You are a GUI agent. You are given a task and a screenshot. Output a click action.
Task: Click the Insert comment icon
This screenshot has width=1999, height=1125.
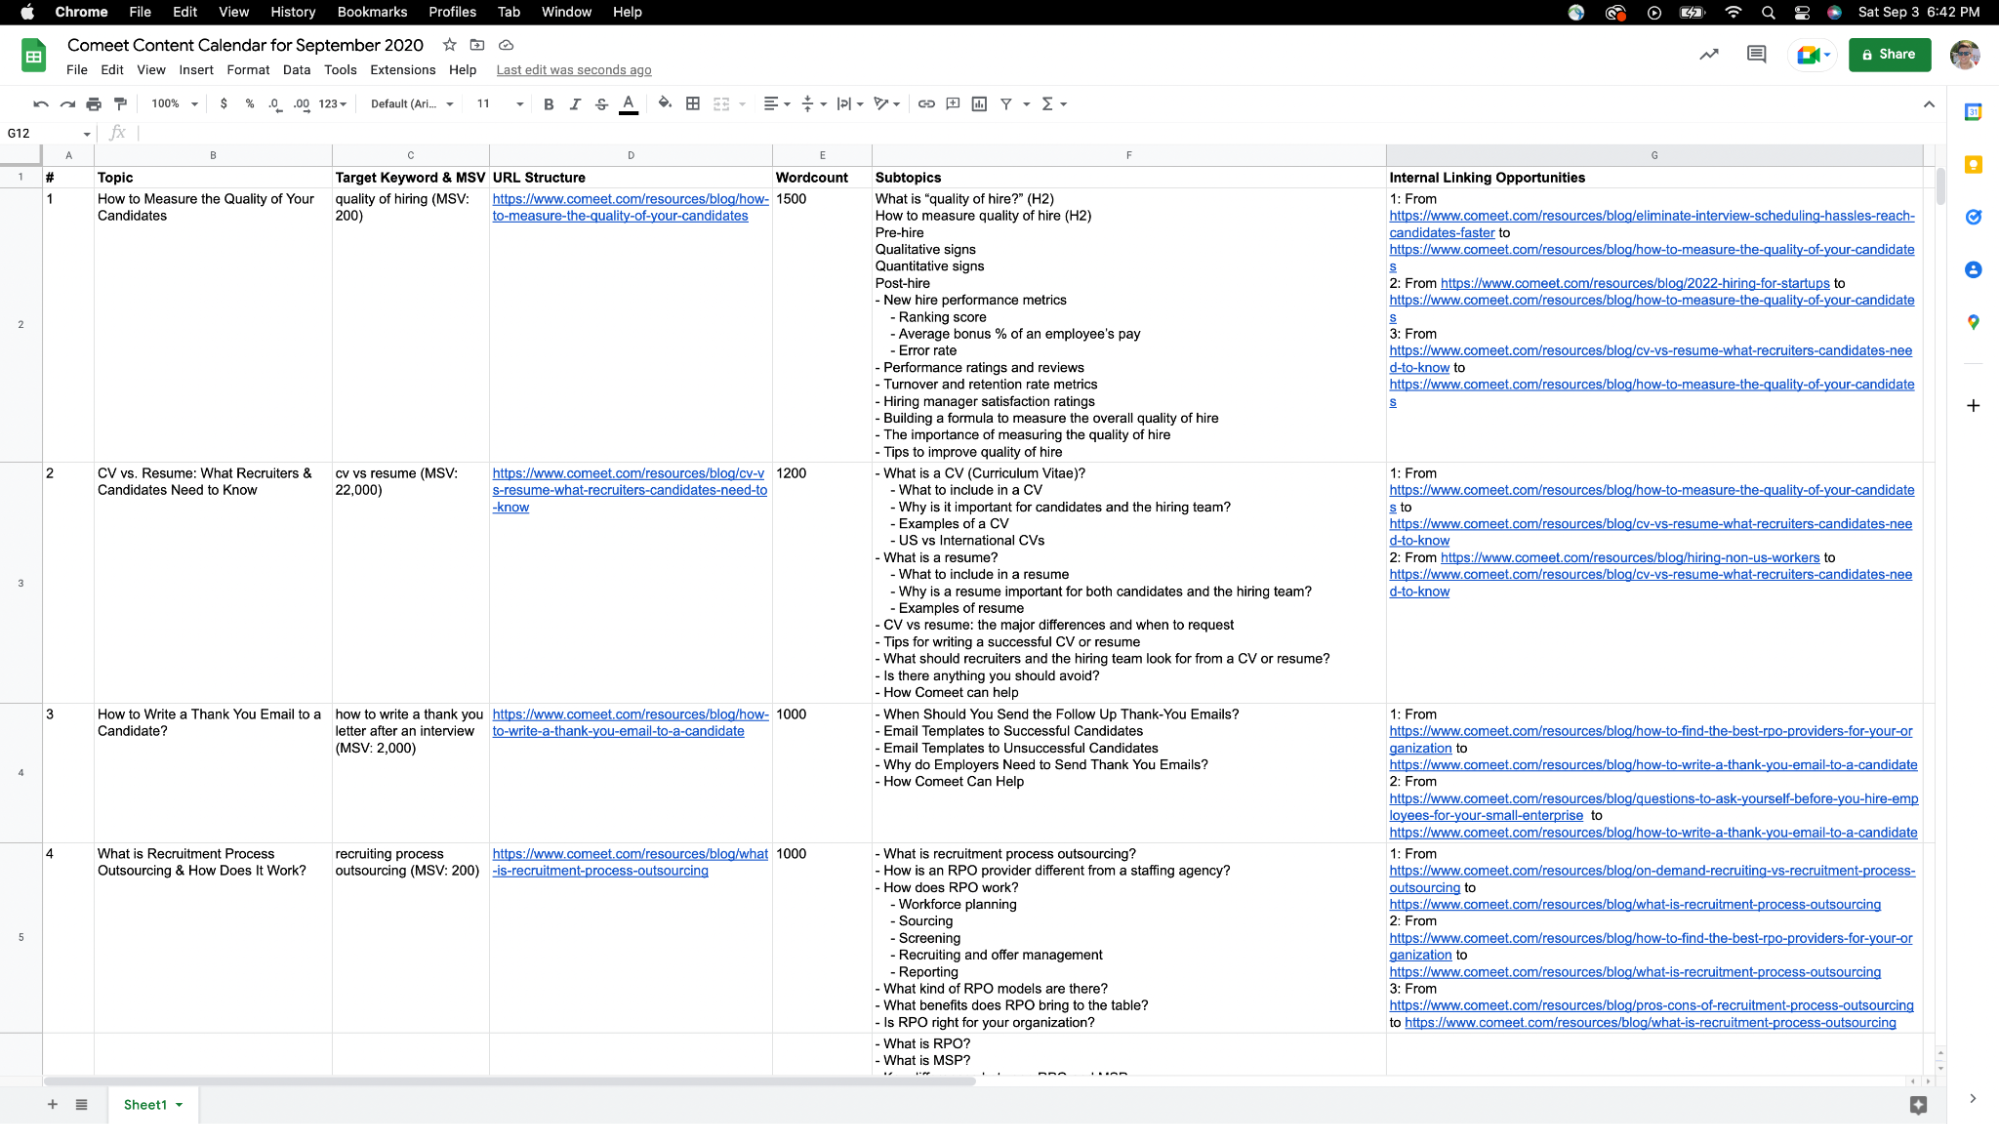(953, 104)
